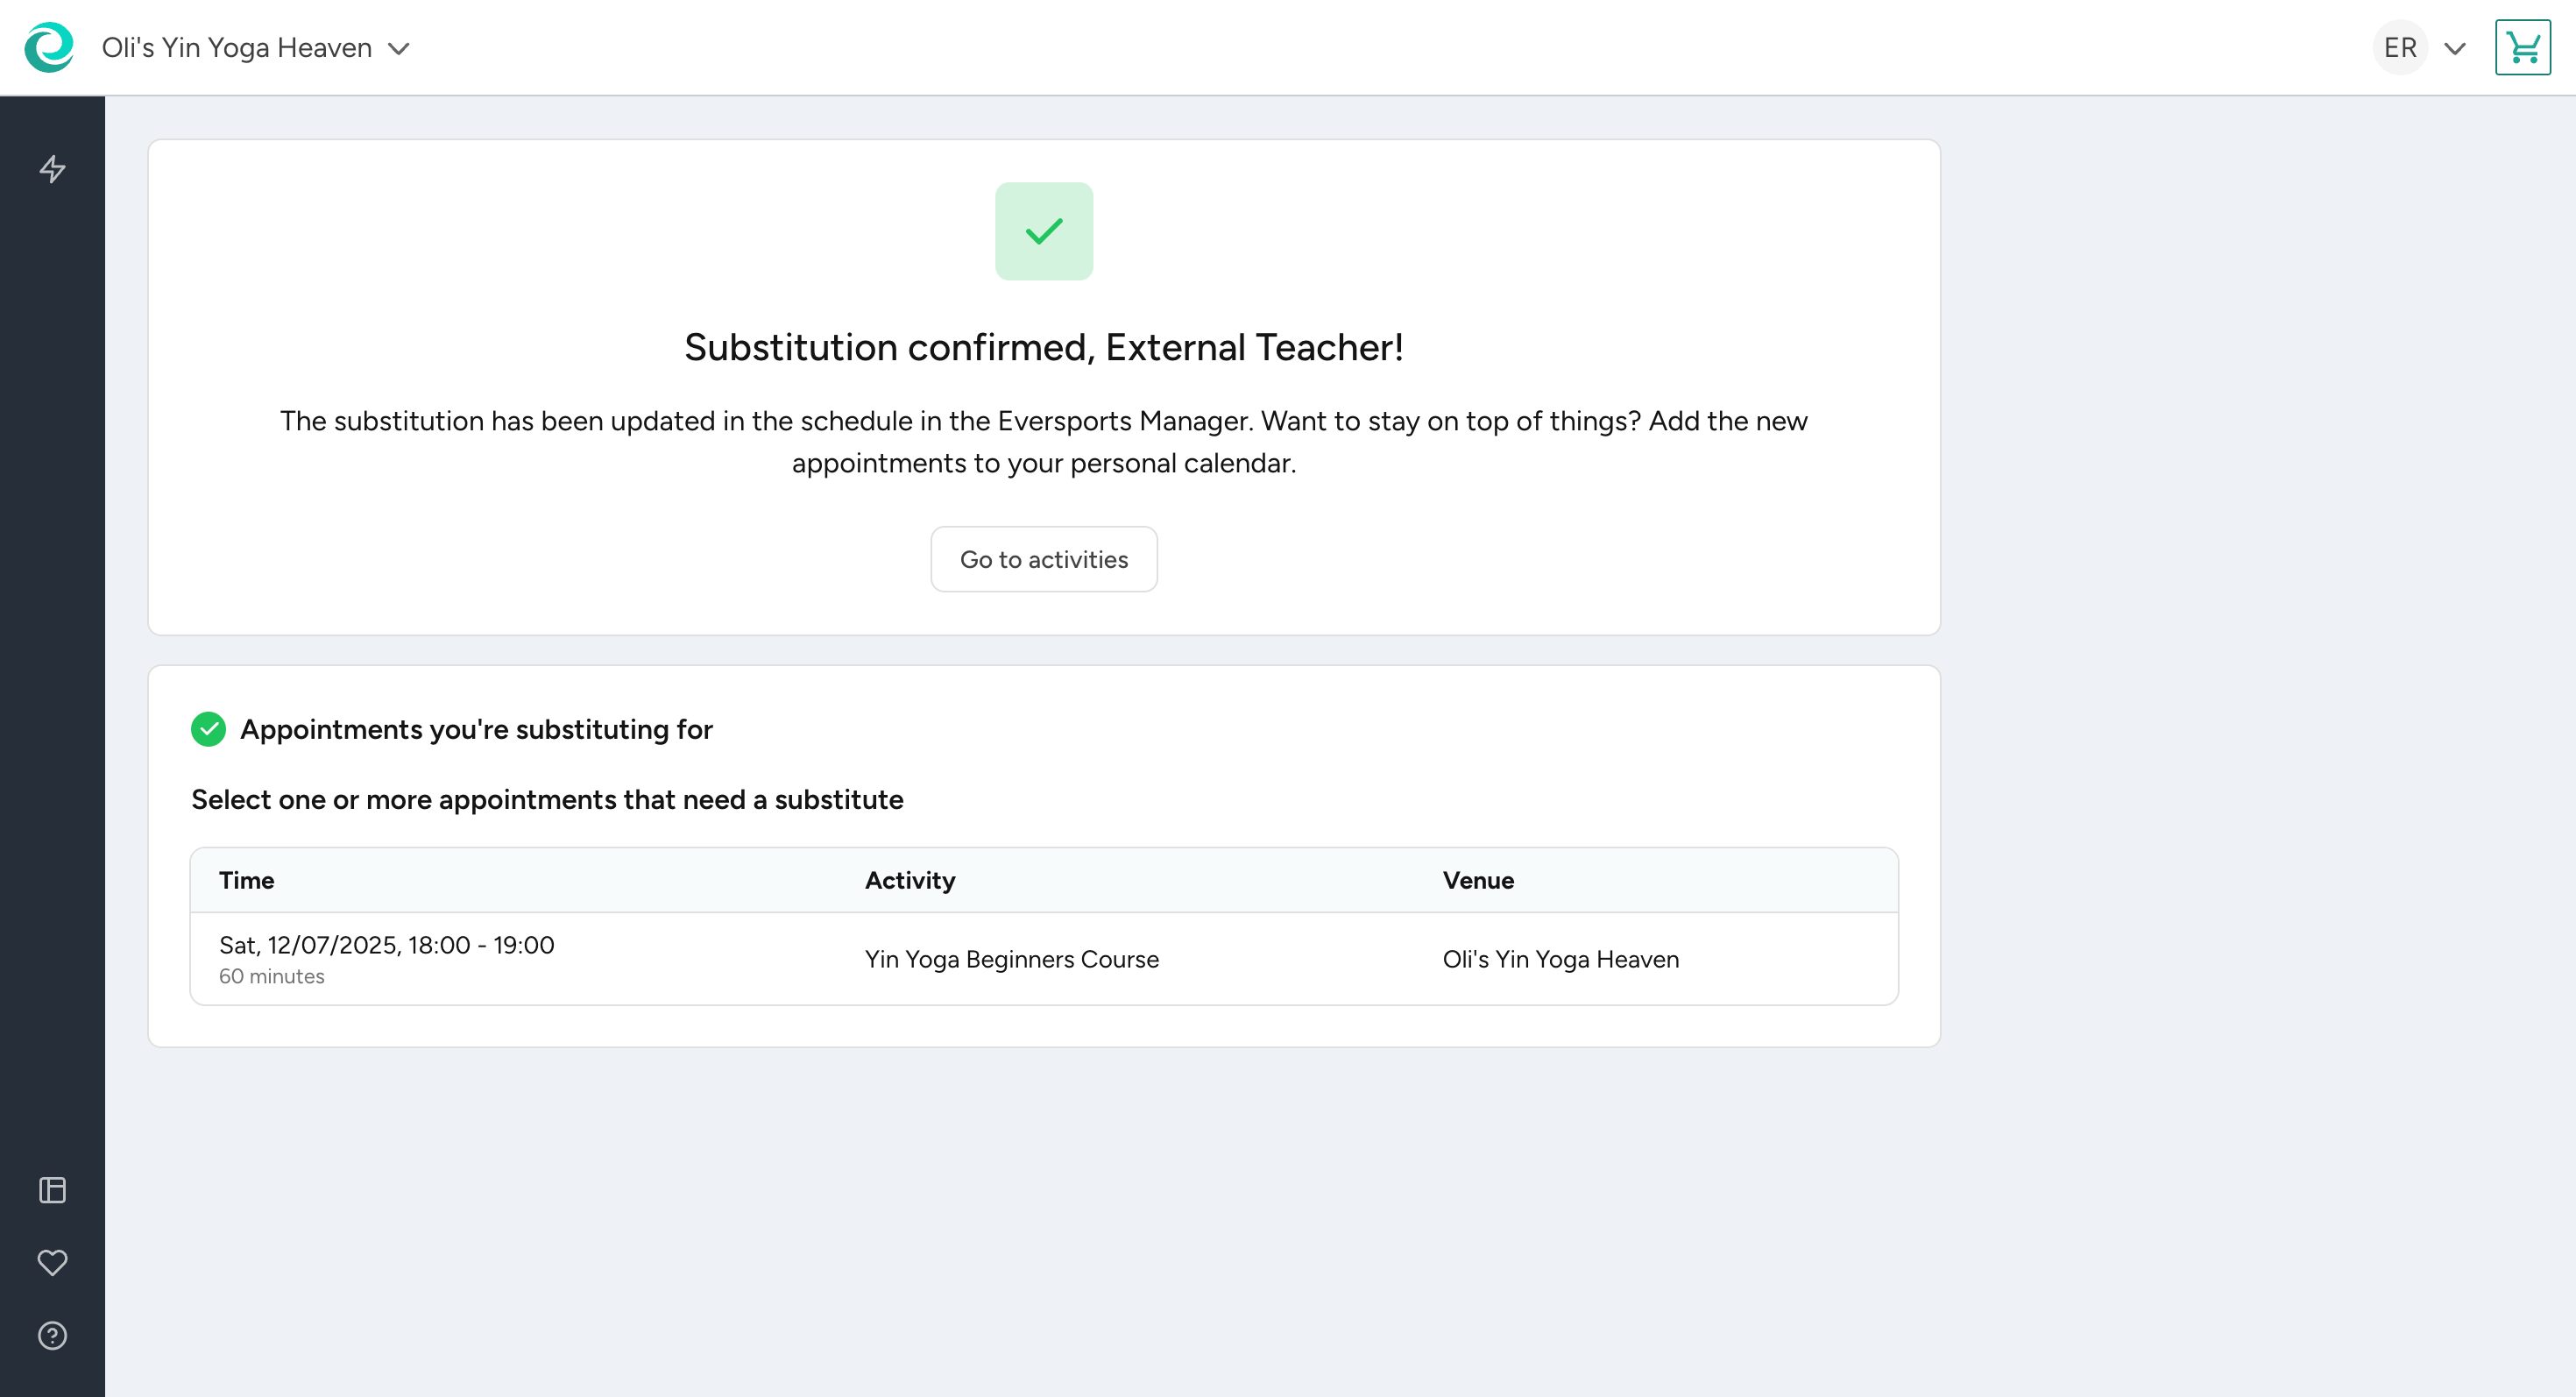Click Yin Yoga Beginners Course activity
This screenshot has width=2576, height=1397.
1012,959
